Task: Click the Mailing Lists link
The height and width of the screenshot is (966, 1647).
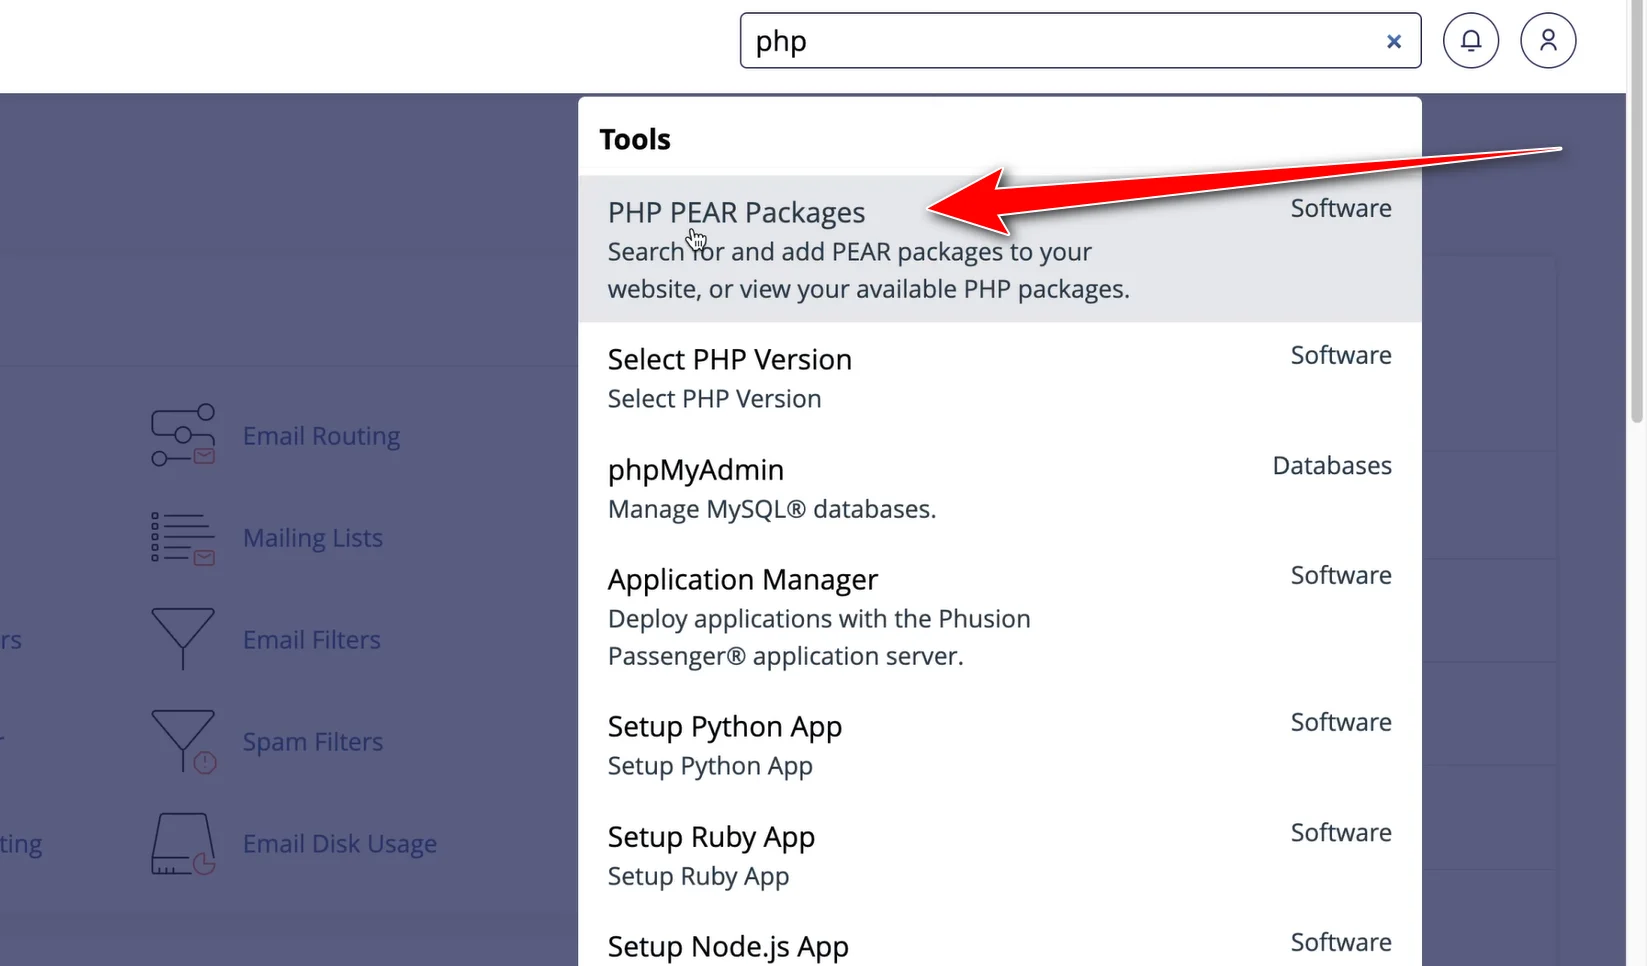Action: tap(312, 537)
